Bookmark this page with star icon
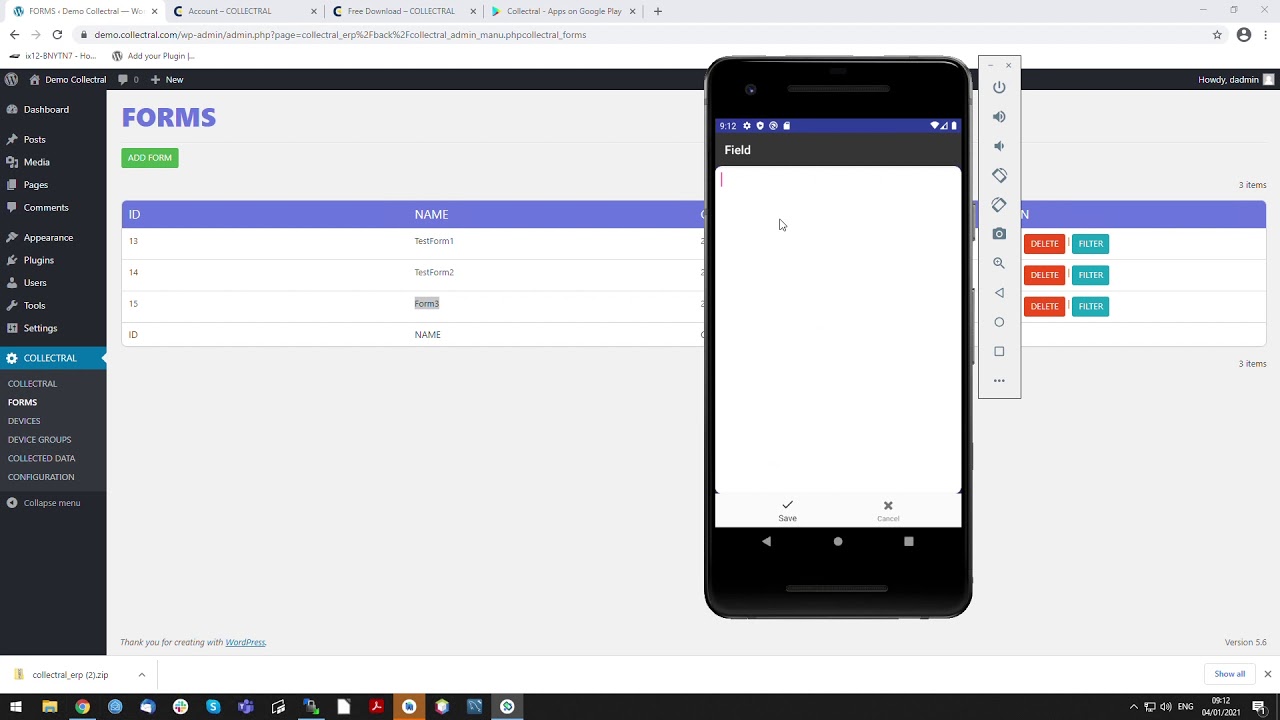This screenshot has width=1280, height=720. point(1217,34)
